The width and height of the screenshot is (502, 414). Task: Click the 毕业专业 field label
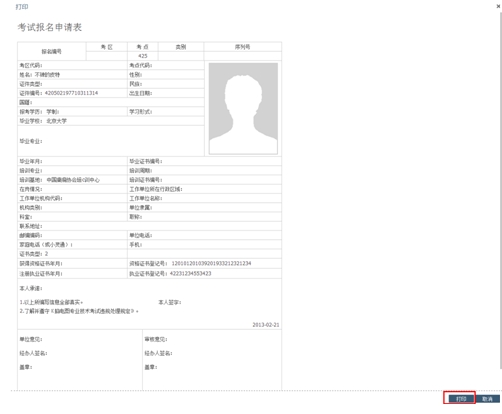31,141
